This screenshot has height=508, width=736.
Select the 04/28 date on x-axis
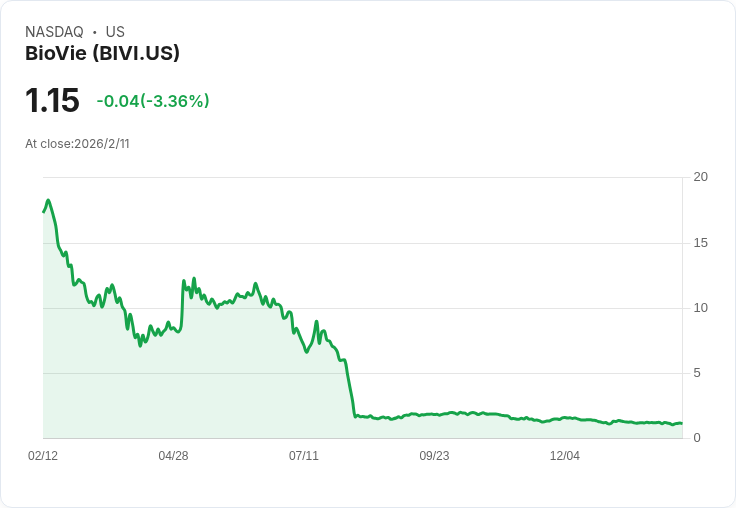173,456
